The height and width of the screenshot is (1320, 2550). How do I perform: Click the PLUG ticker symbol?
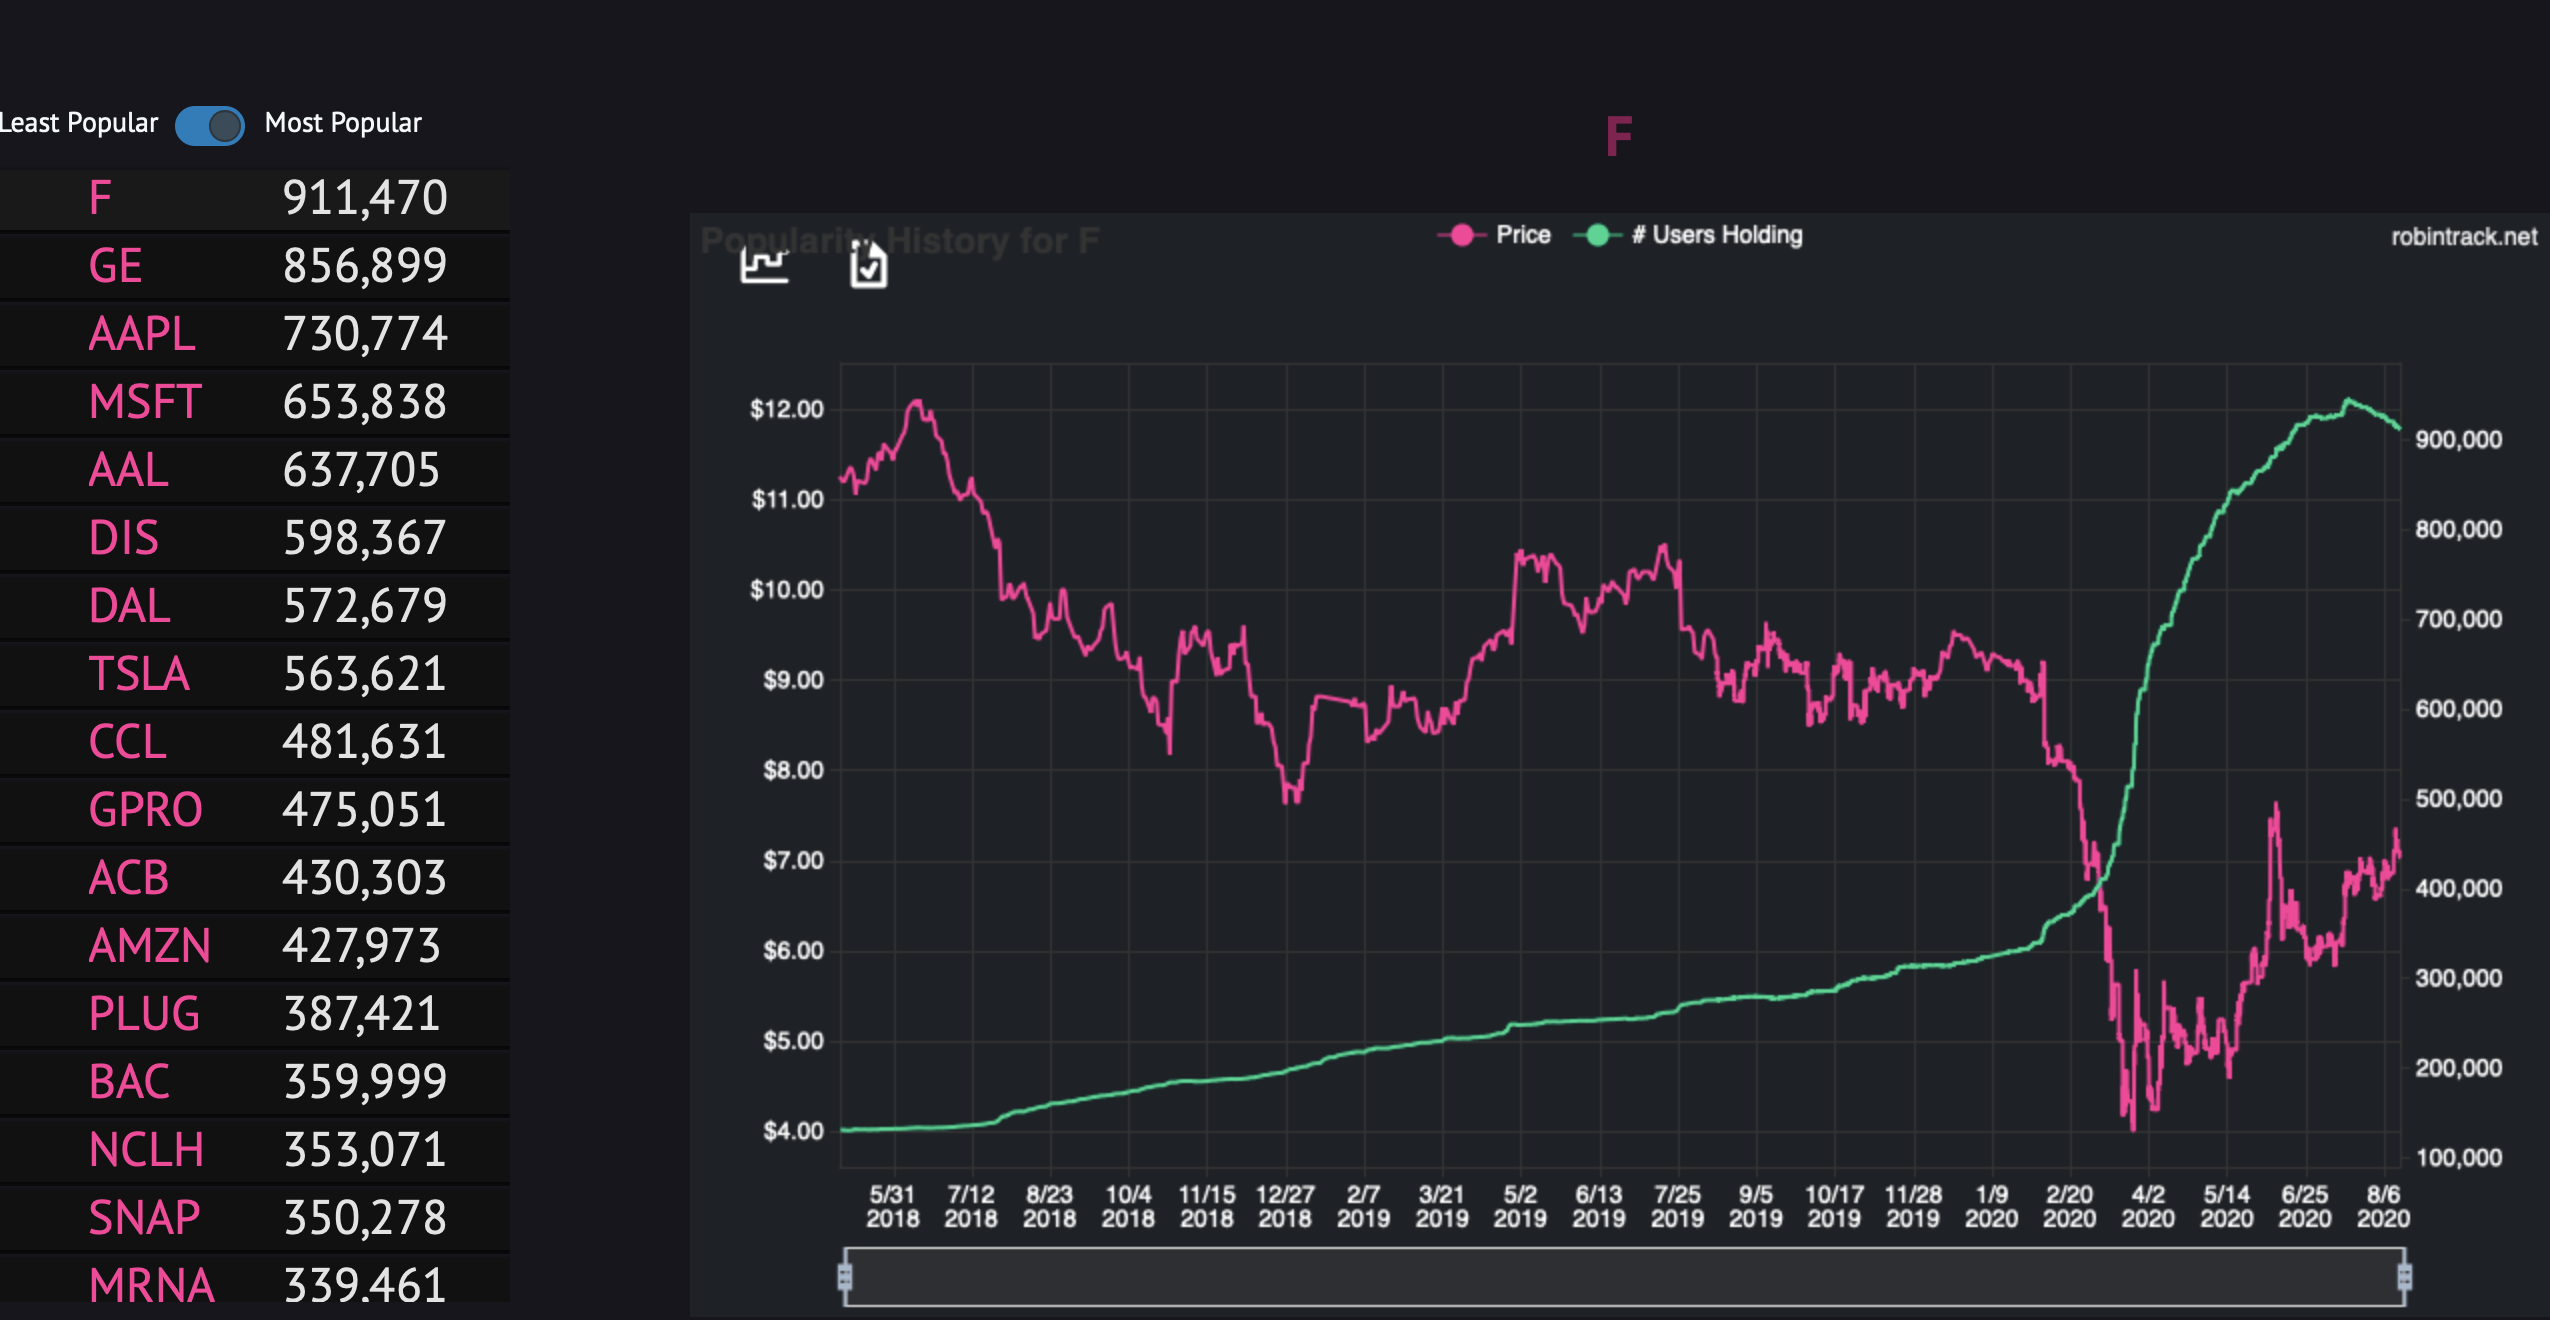144,1014
